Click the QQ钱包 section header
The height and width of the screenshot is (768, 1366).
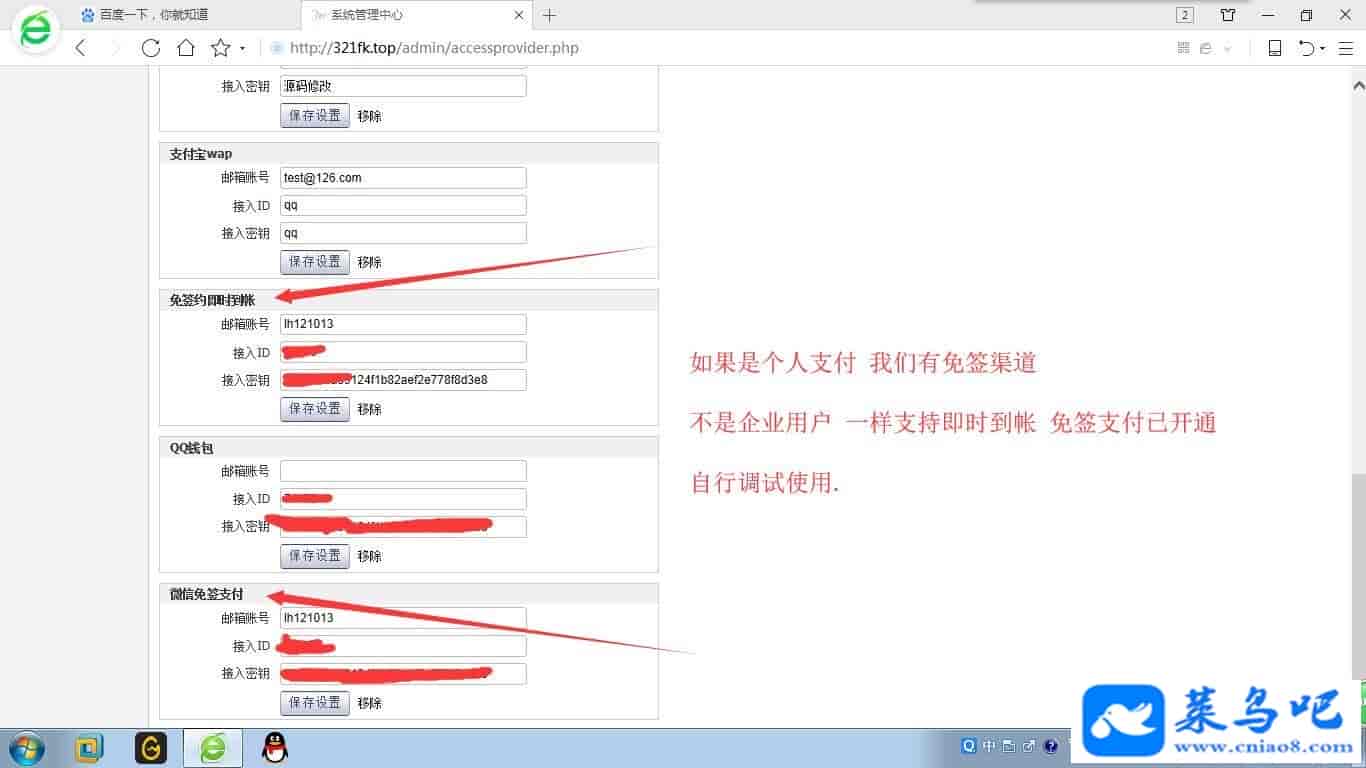click(x=409, y=447)
